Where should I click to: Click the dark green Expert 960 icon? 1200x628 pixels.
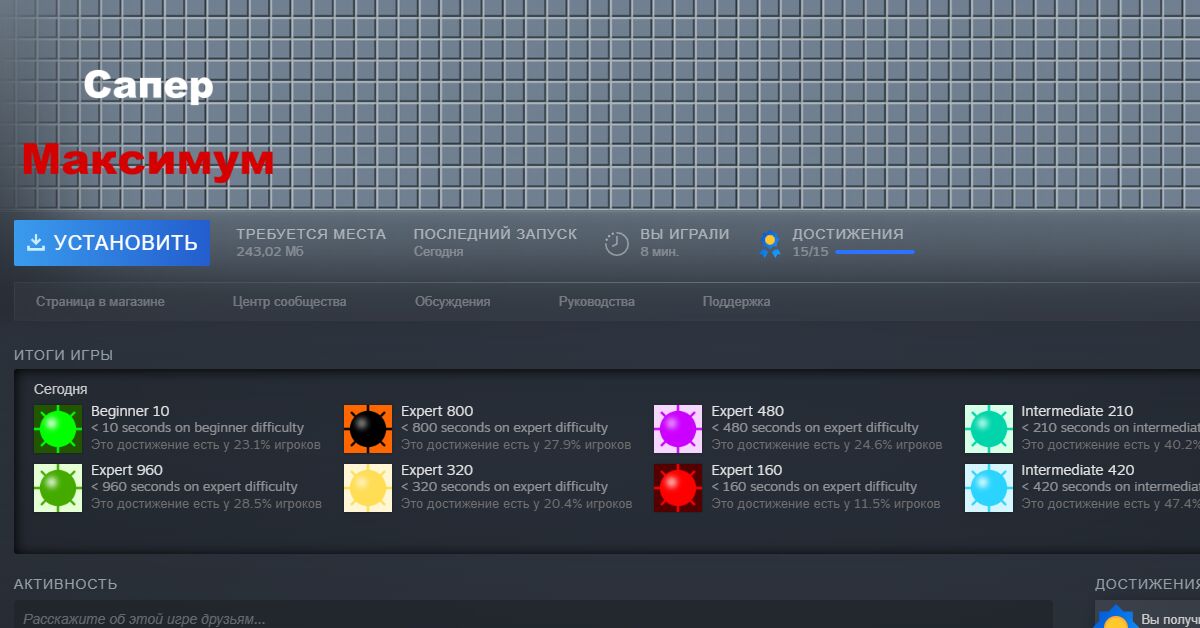pos(58,488)
